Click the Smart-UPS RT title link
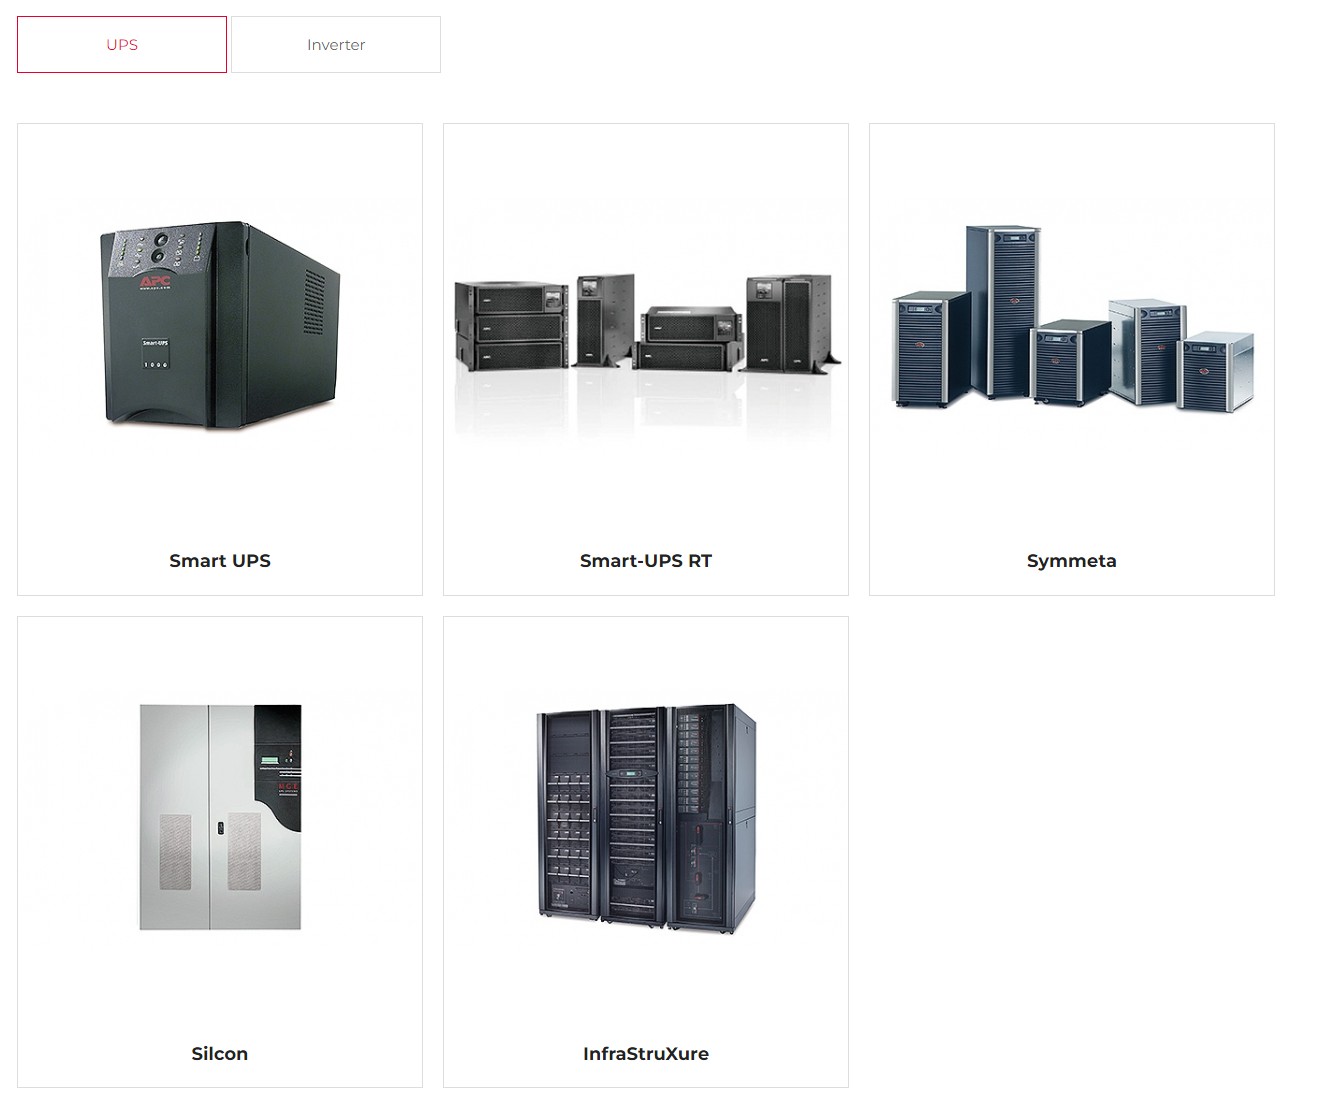The height and width of the screenshot is (1117, 1317). (x=646, y=561)
